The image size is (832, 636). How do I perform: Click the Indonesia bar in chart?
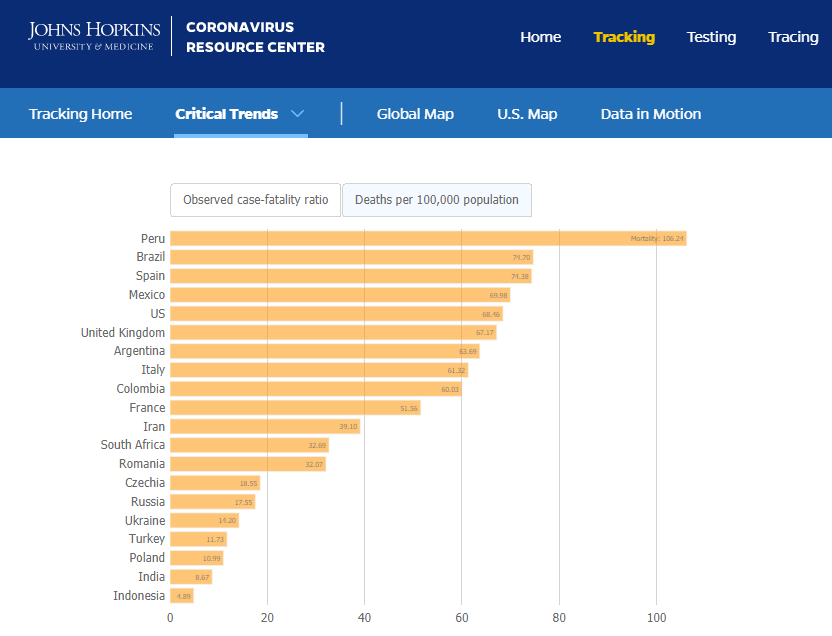pyautogui.click(x=181, y=596)
